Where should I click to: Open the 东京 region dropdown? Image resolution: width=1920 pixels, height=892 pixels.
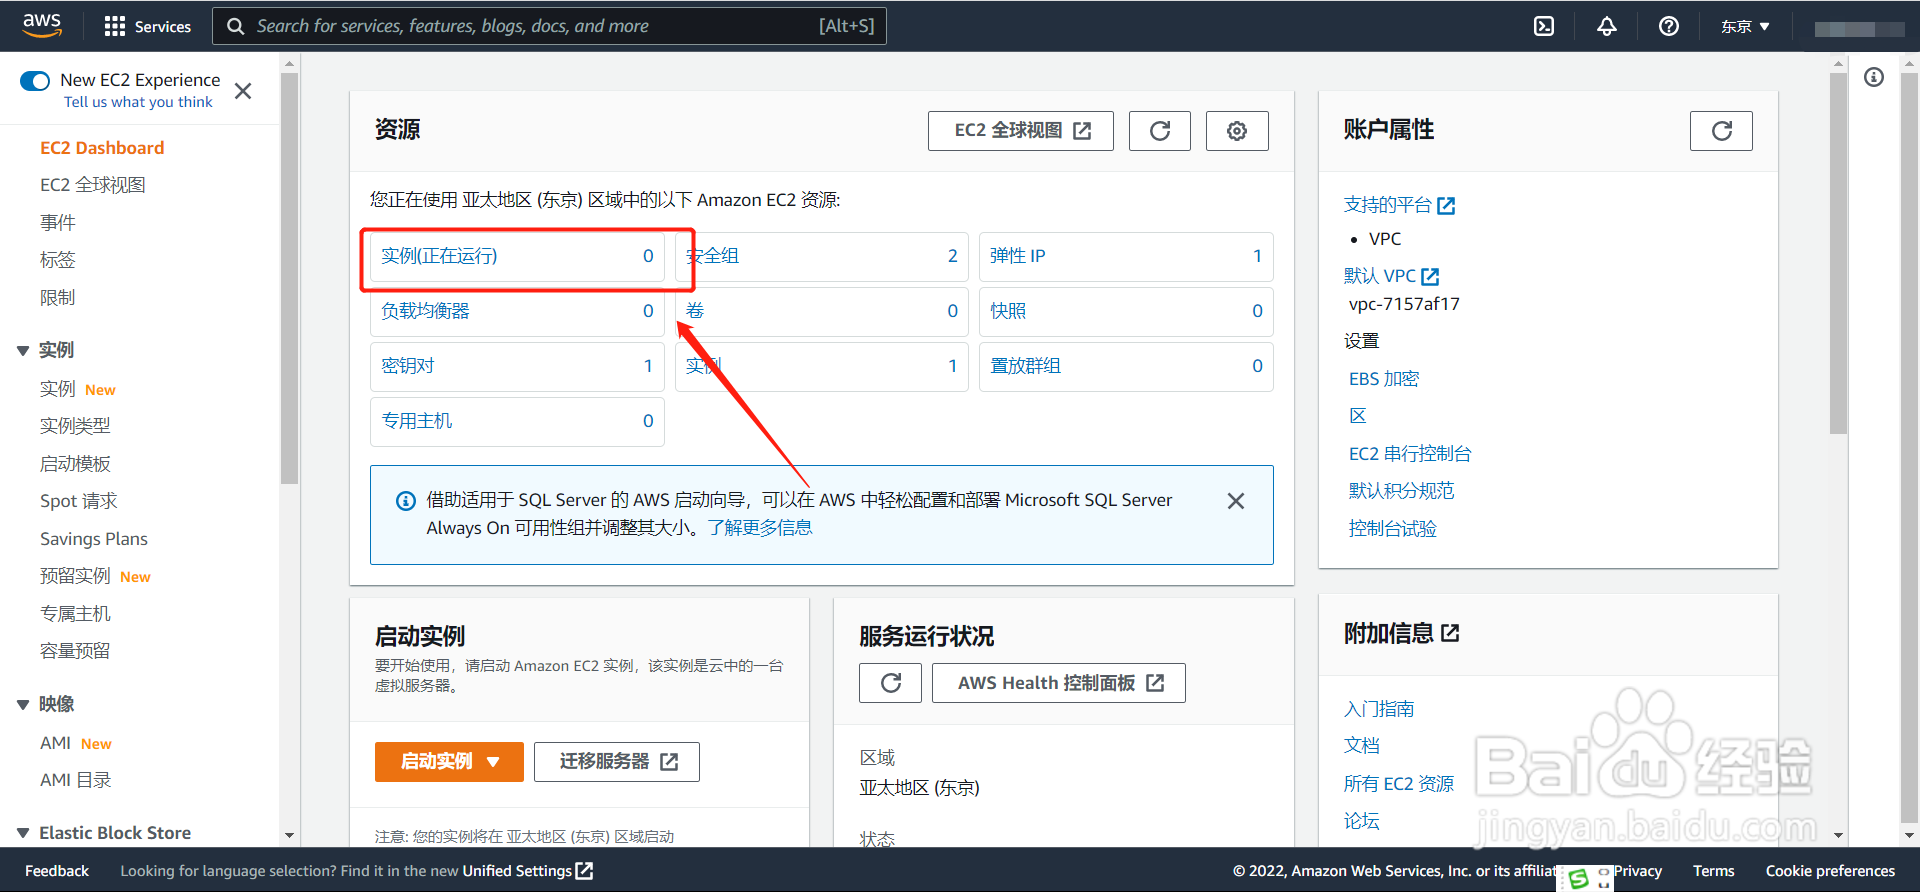point(1745,26)
